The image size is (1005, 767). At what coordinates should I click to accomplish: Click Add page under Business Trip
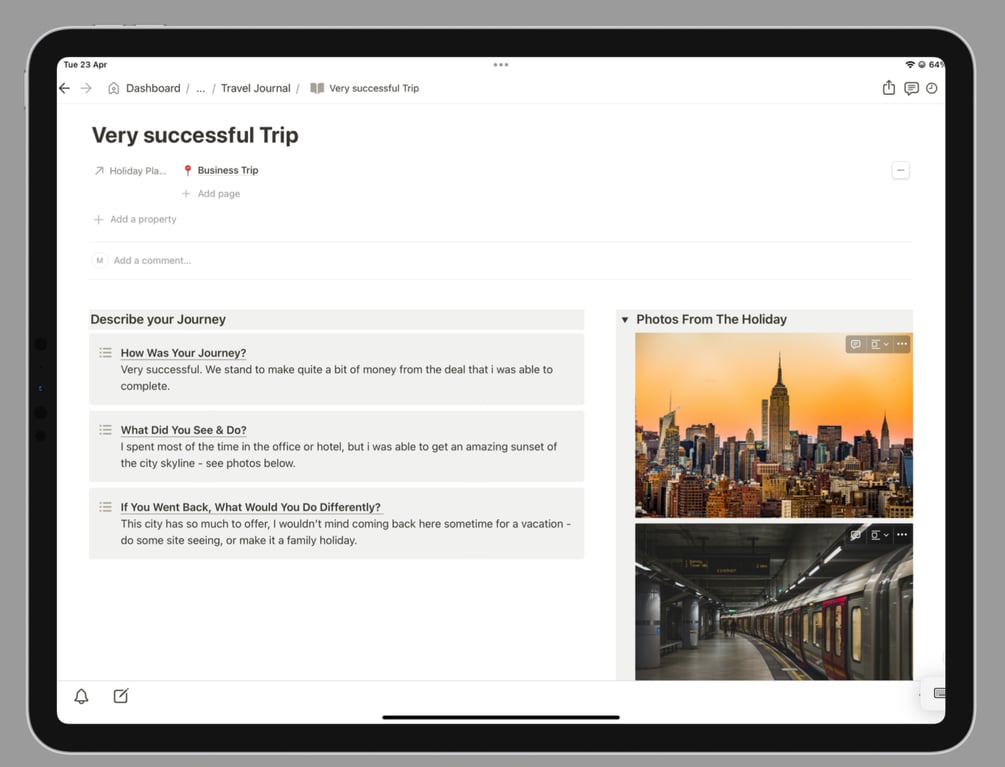click(x=211, y=194)
